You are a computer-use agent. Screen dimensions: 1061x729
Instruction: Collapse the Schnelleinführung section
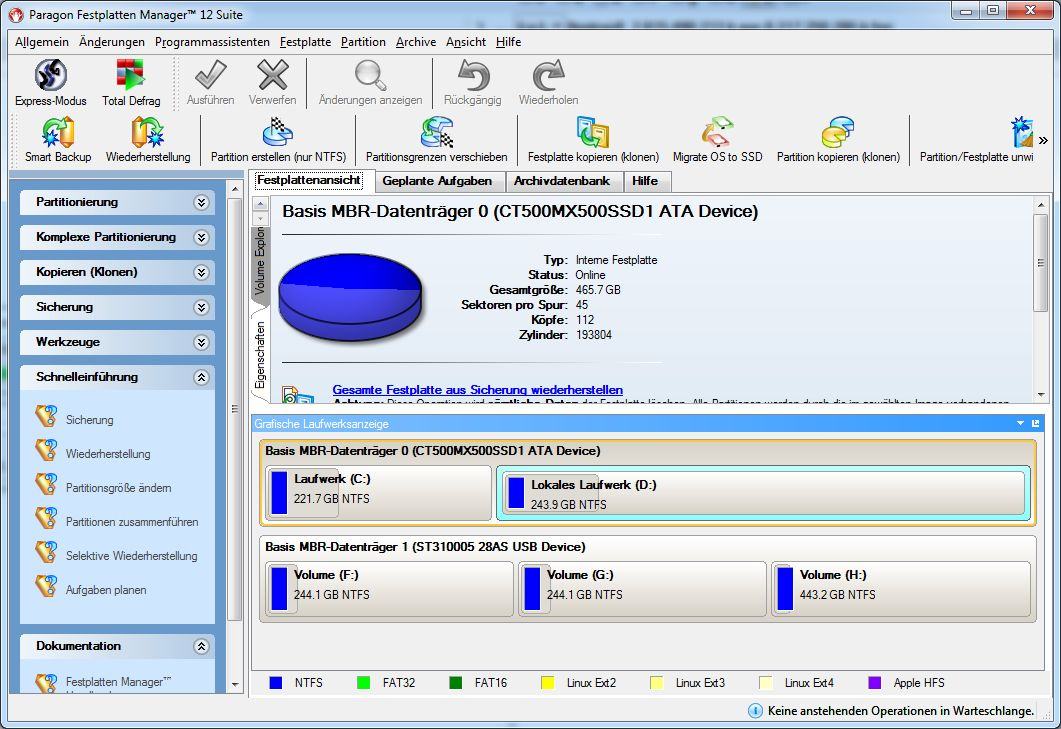[x=201, y=378]
